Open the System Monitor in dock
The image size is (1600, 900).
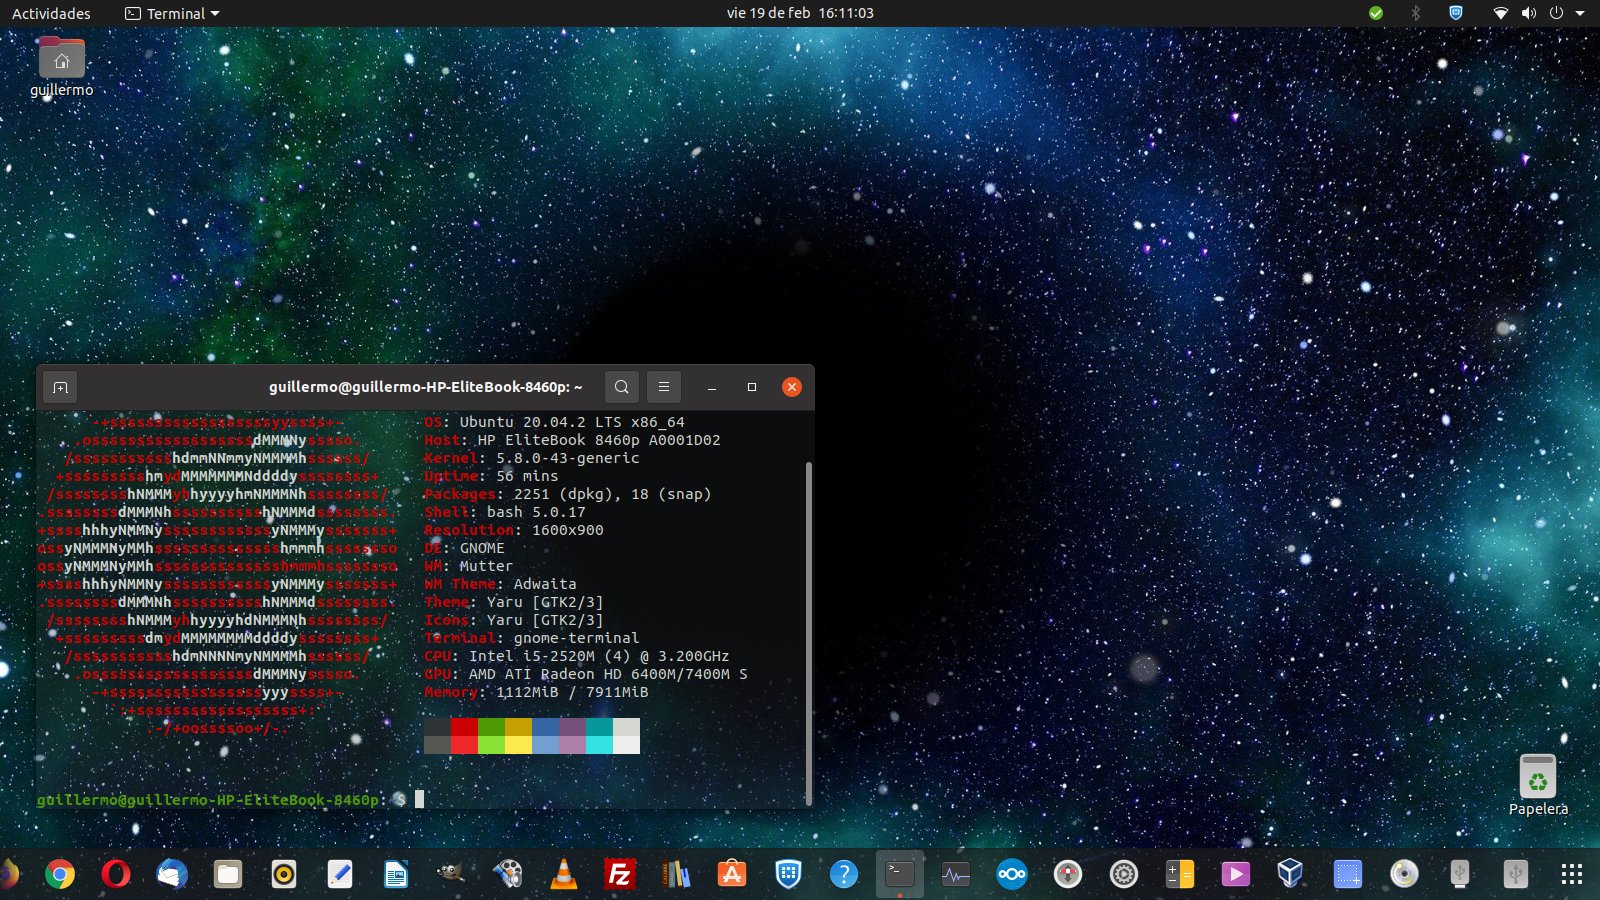(955, 875)
